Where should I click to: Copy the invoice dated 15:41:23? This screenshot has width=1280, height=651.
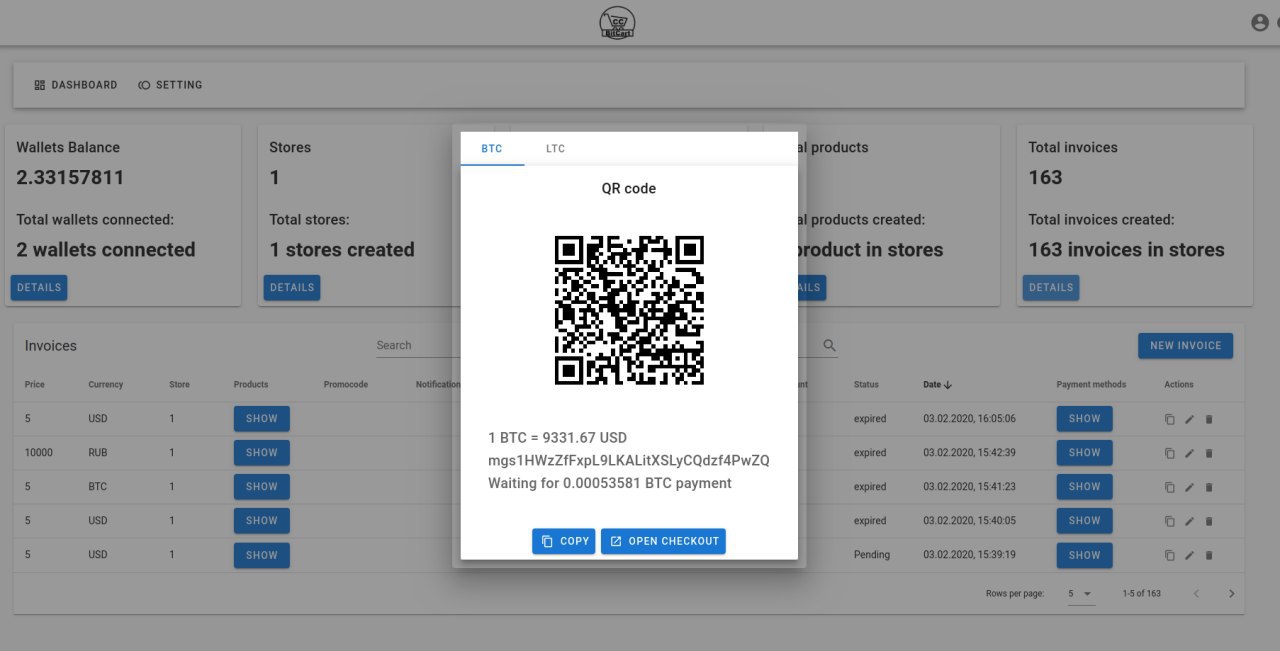[1170, 487]
